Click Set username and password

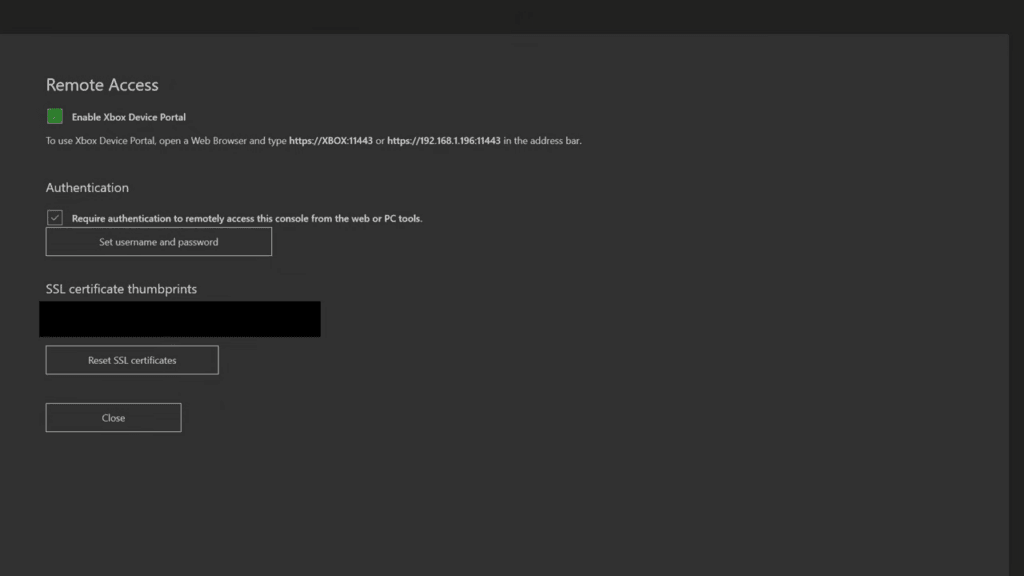[x=158, y=241]
